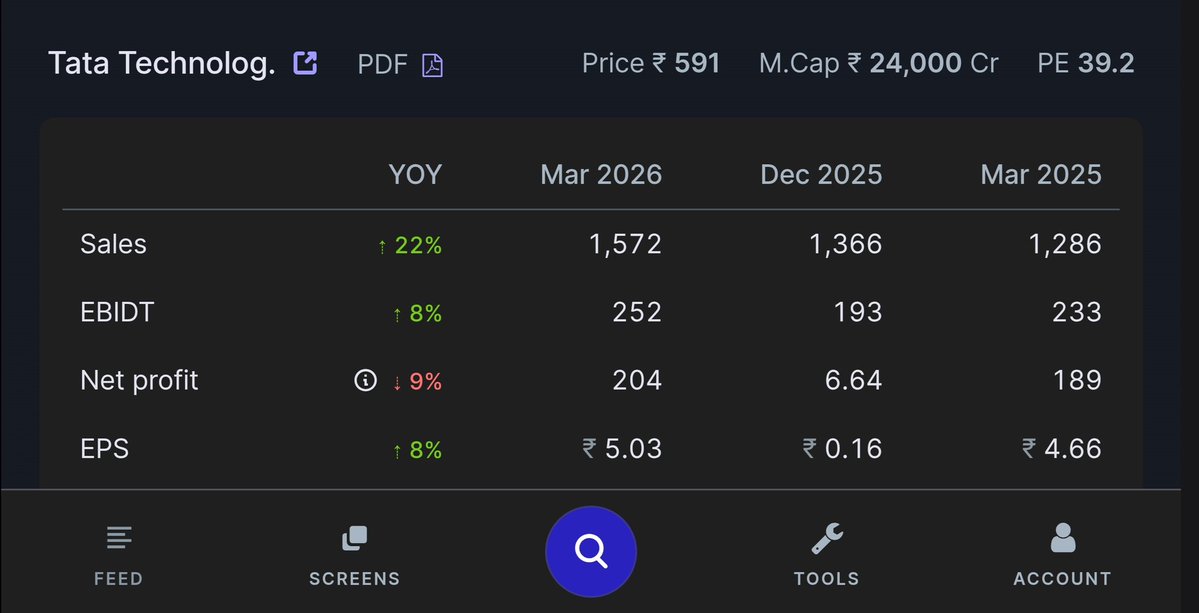This screenshot has height=613, width=1199.
Task: Click the Mar 2026 column header
Action: click(601, 175)
